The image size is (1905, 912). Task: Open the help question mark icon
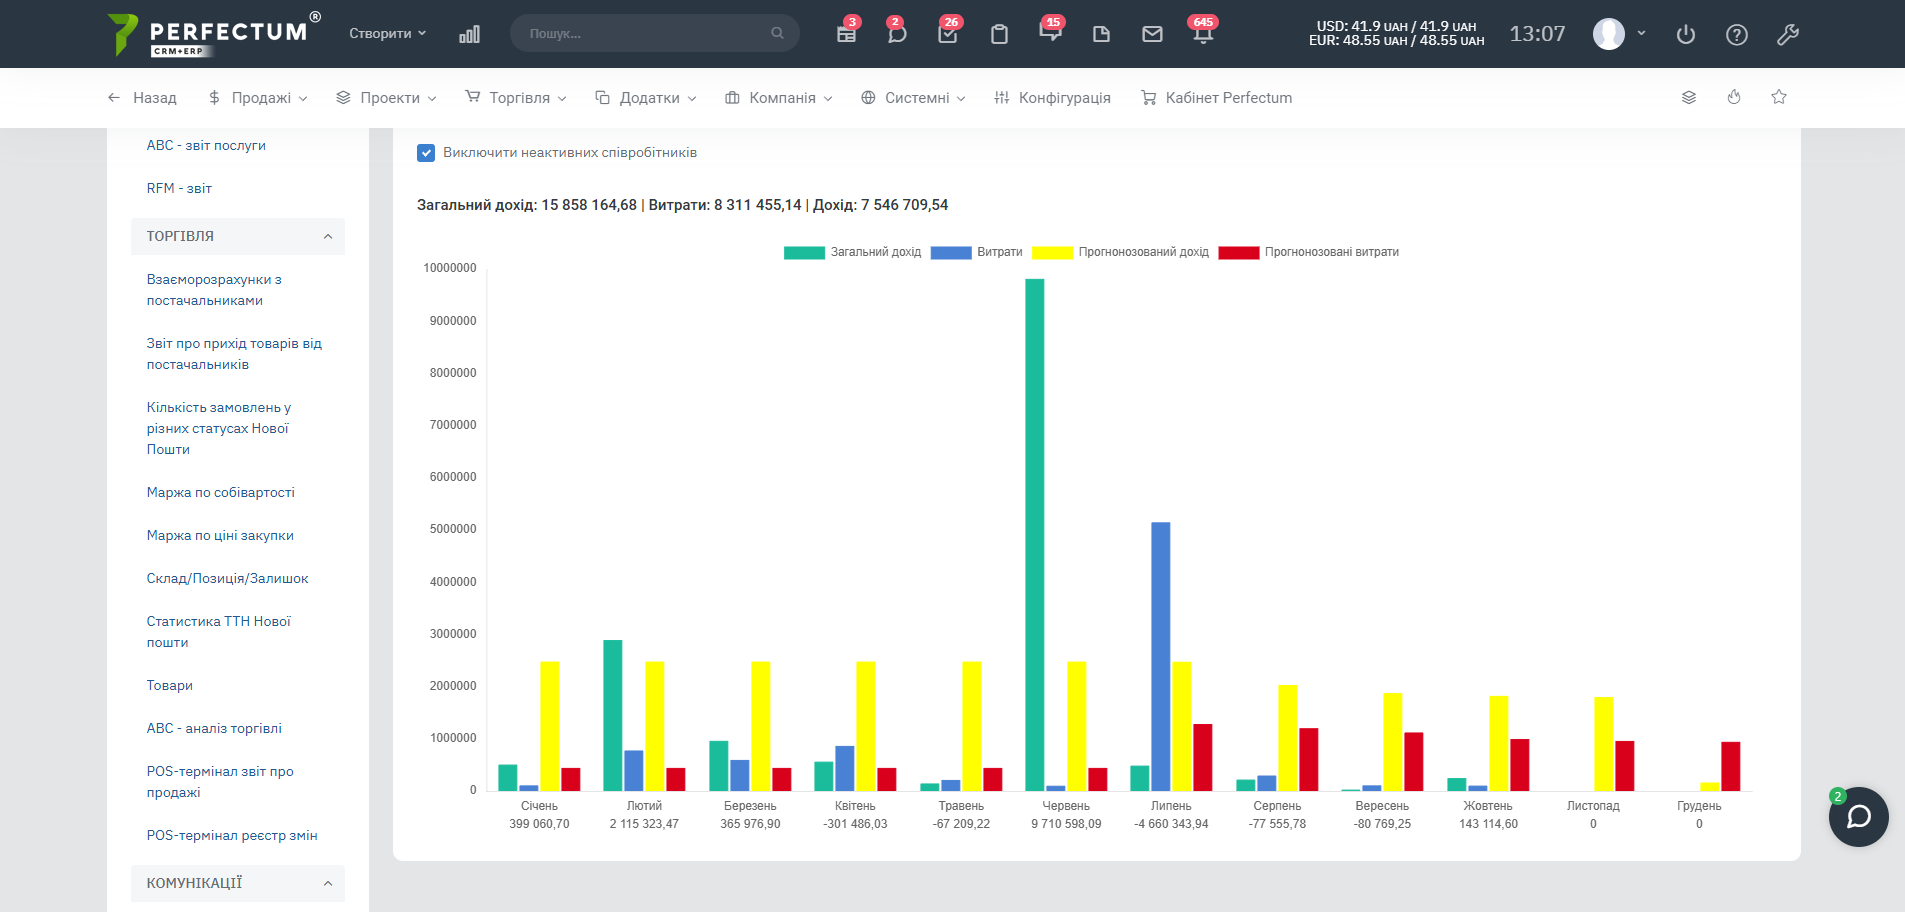(x=1737, y=34)
